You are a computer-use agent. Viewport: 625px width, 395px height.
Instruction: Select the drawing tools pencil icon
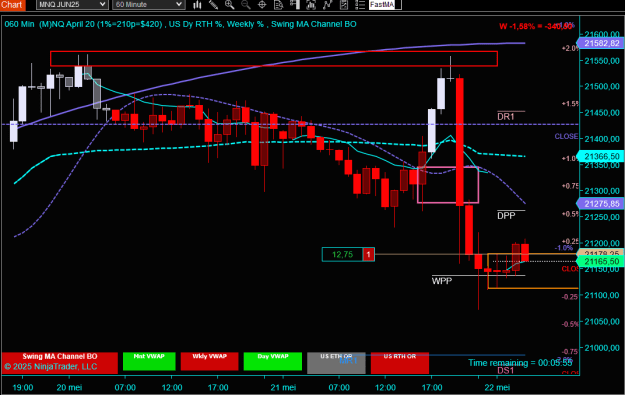point(213,4)
